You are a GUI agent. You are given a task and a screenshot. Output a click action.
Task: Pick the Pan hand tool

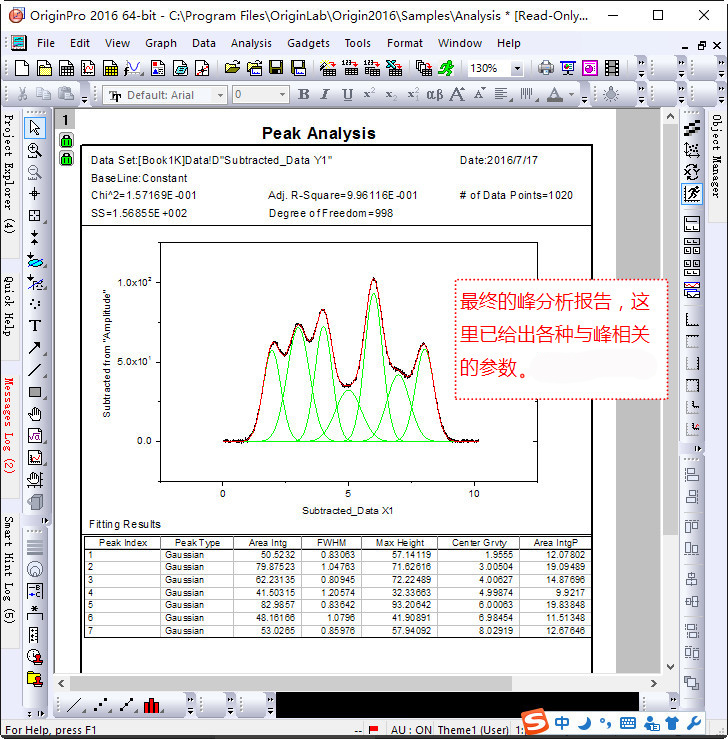(x=35, y=414)
